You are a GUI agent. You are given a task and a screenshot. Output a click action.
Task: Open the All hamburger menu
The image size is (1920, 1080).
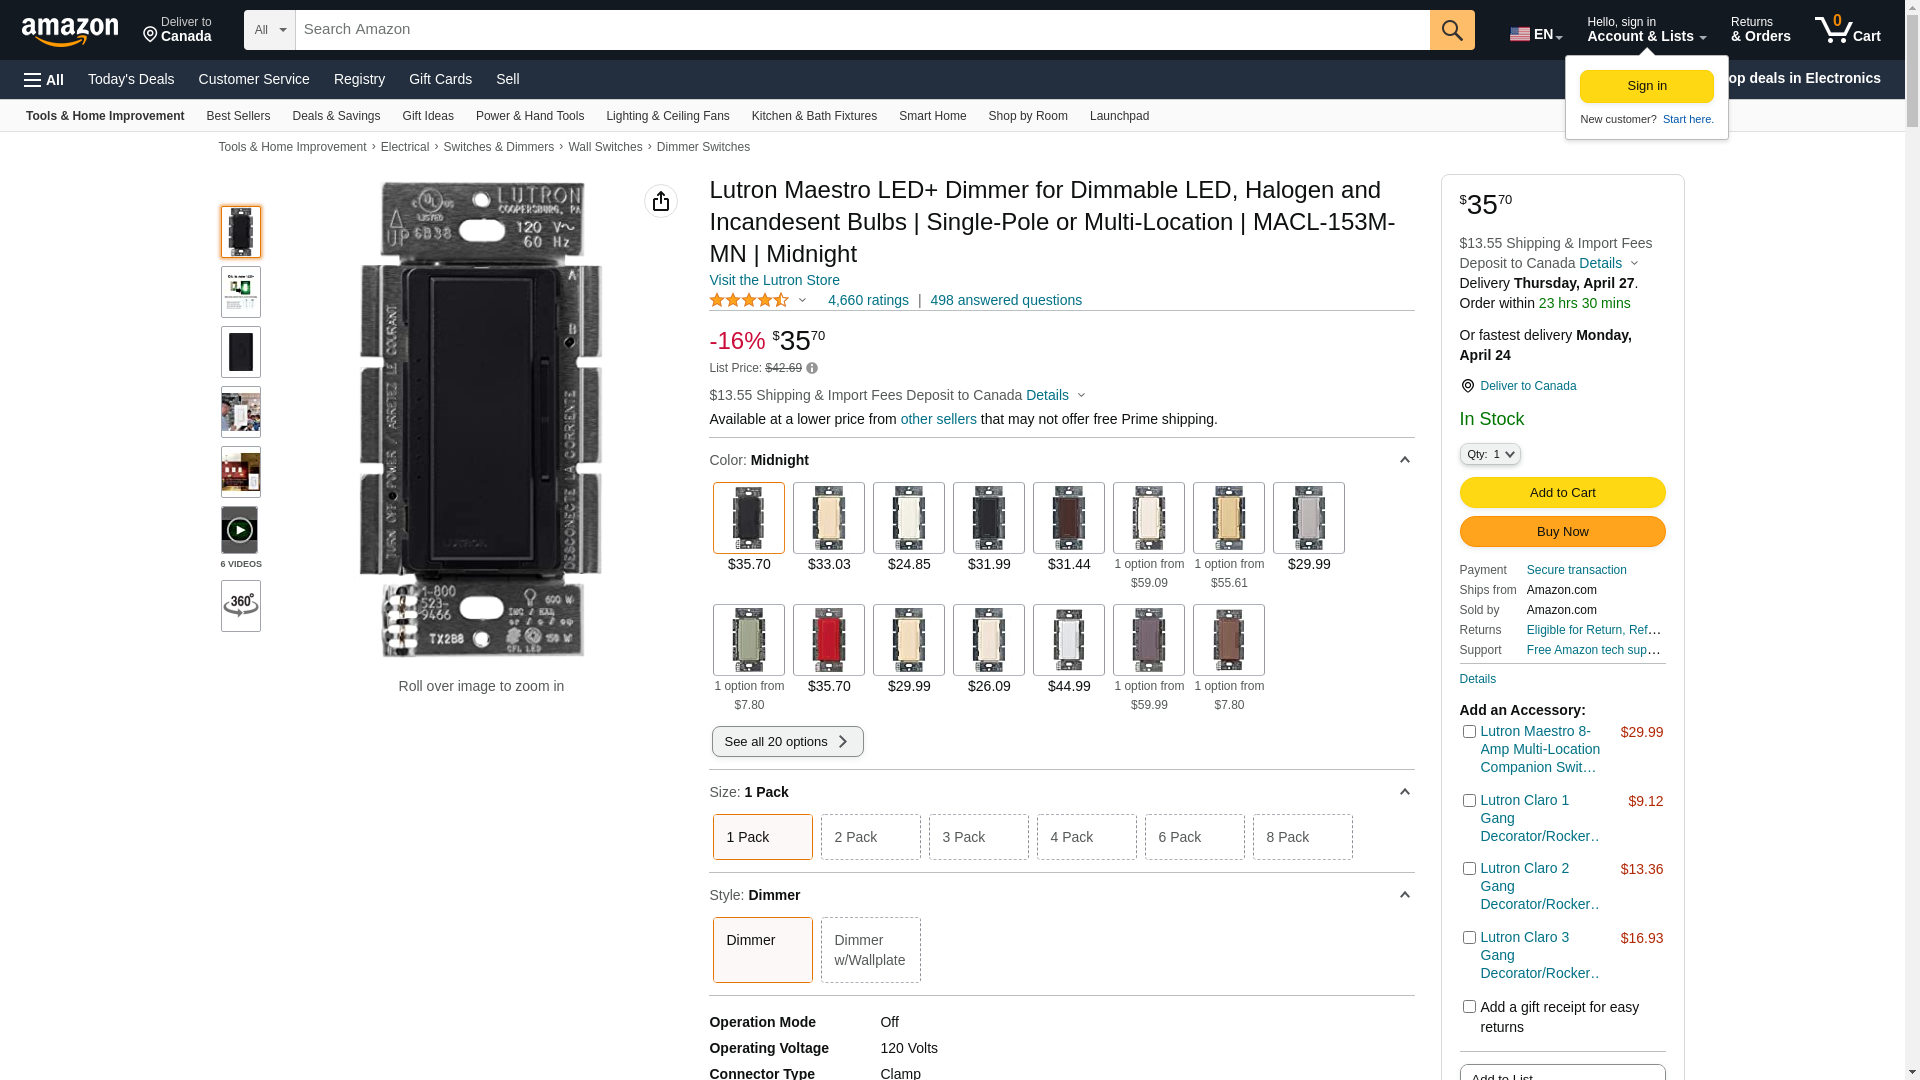tap(44, 80)
